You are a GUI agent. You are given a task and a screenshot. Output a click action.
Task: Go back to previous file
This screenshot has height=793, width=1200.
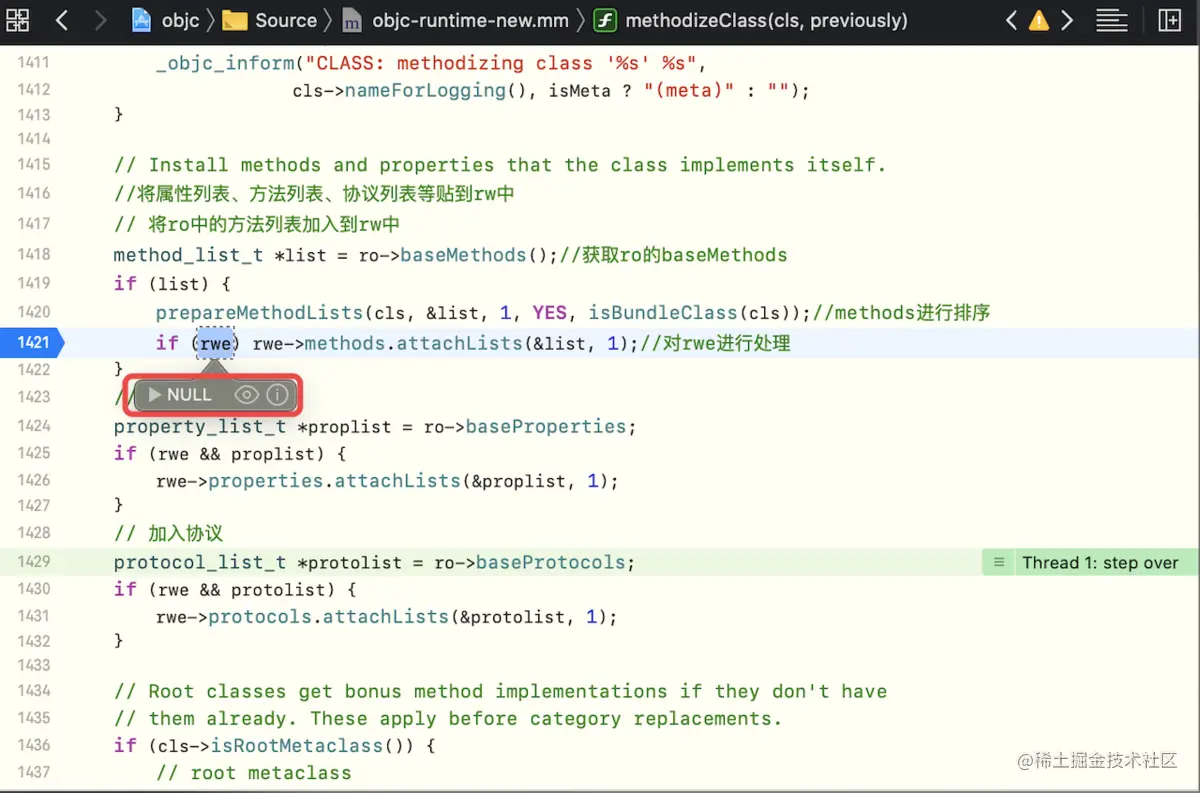[62, 20]
